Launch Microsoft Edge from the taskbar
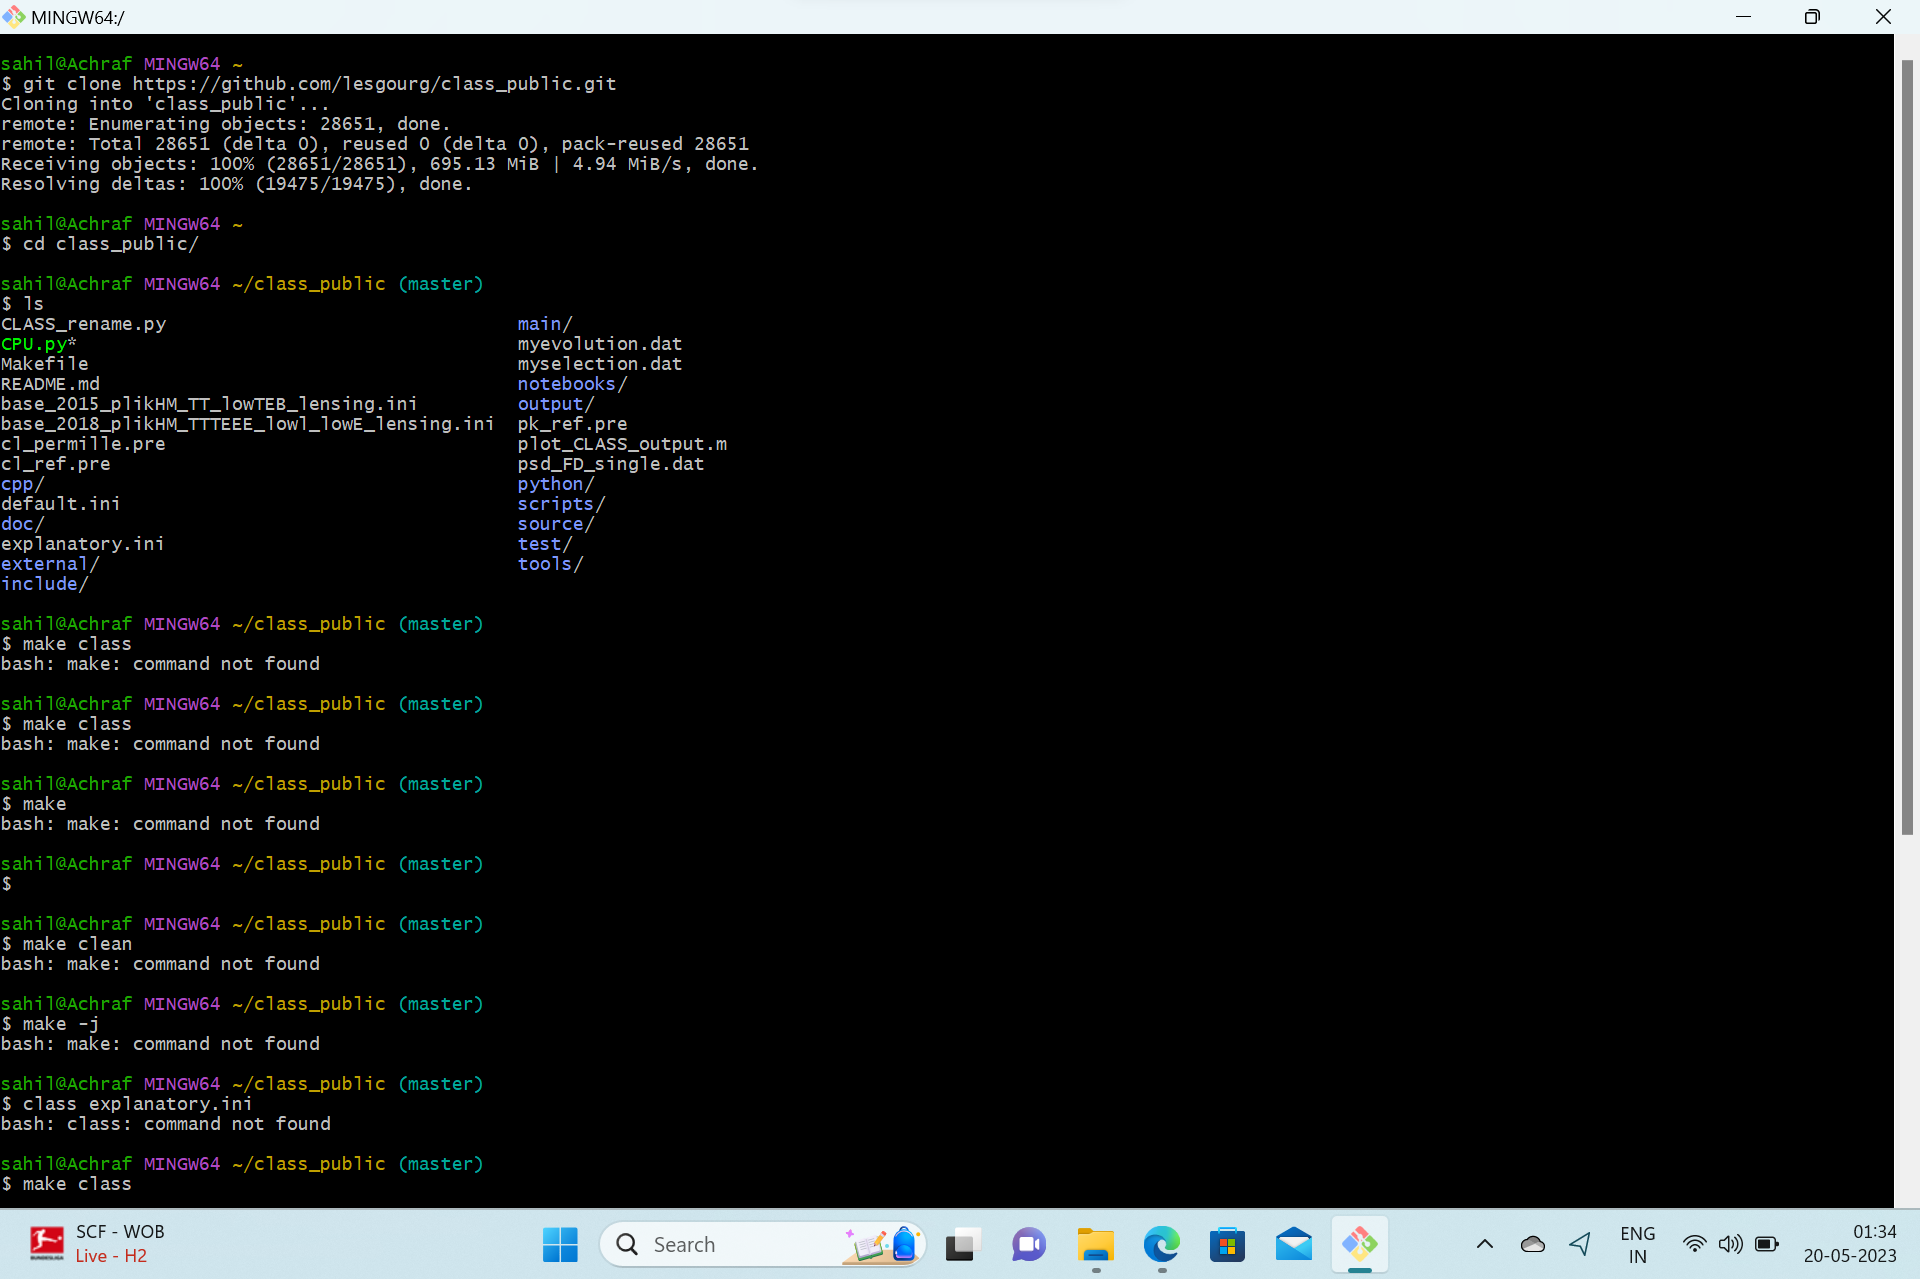The height and width of the screenshot is (1279, 1920). click(x=1160, y=1244)
